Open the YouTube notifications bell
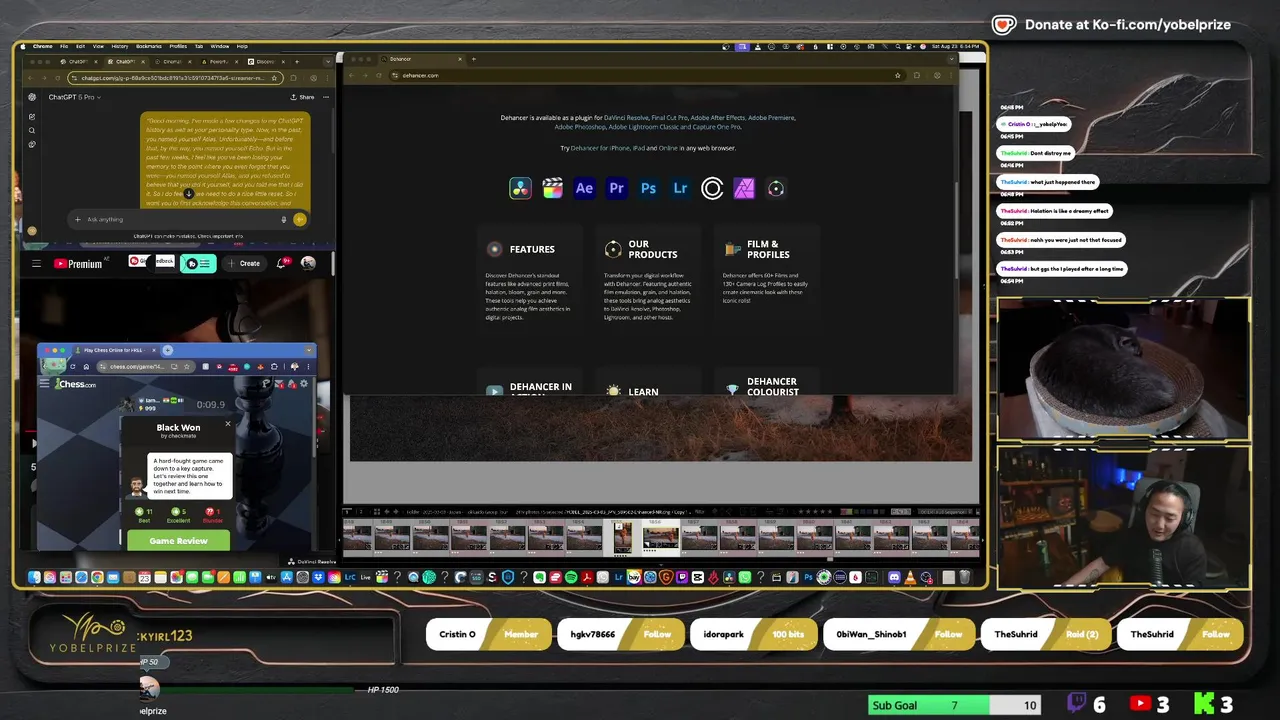Image resolution: width=1280 pixels, height=720 pixels. (282, 263)
